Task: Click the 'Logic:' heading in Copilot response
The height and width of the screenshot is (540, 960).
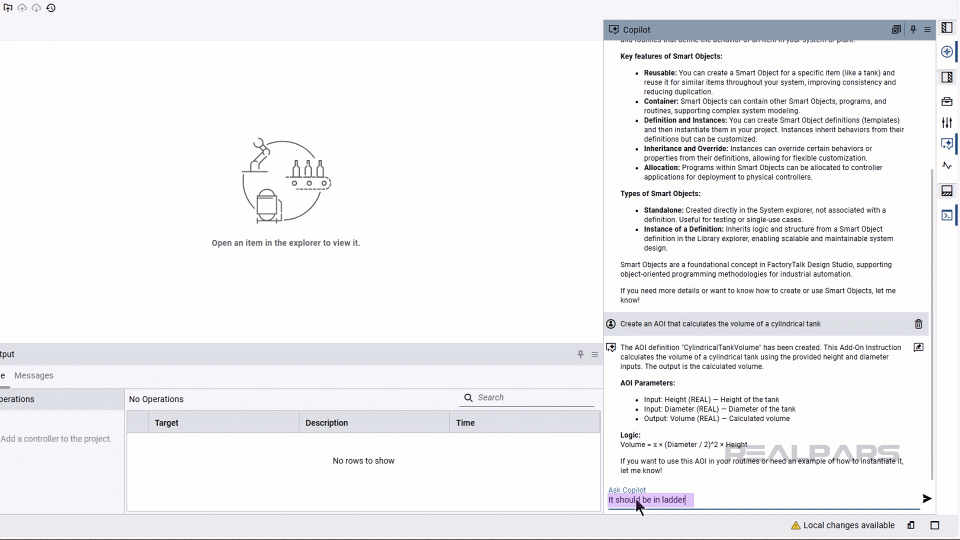Action: (x=630, y=435)
